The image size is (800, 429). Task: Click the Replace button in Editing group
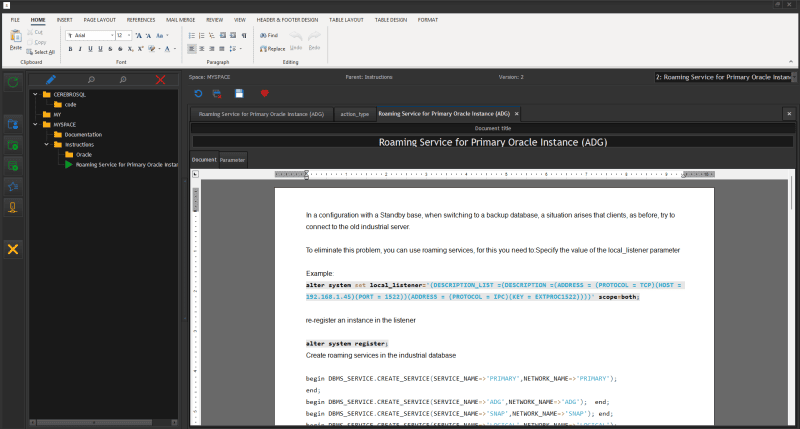pos(272,49)
